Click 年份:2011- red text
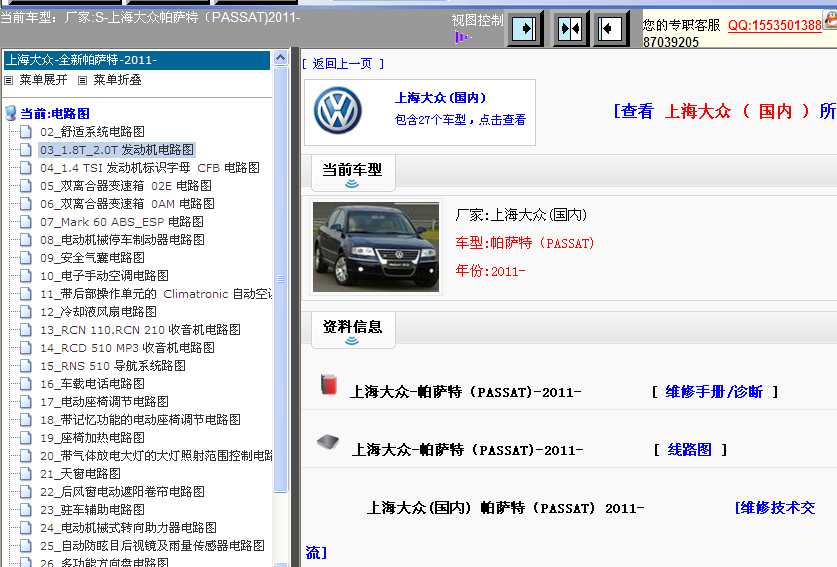 tap(490, 271)
